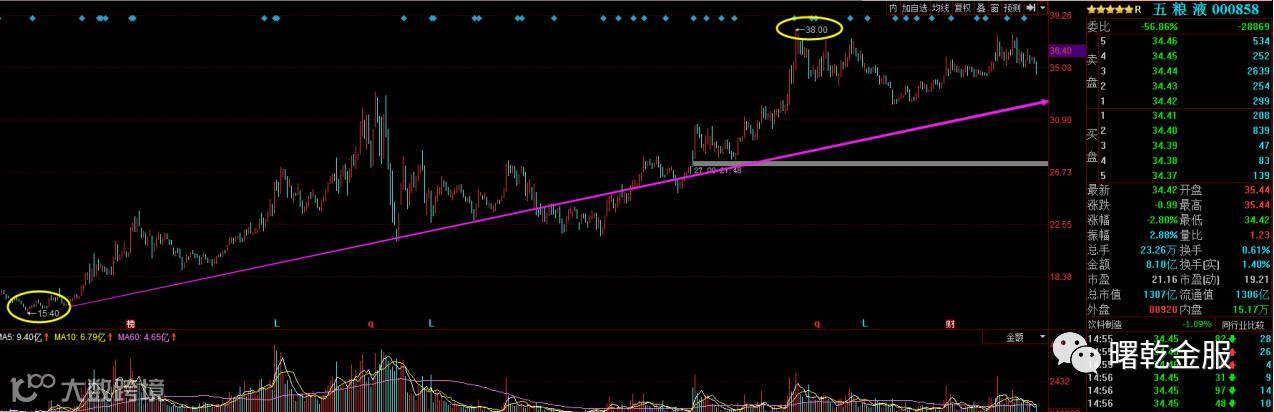Click the 39.26 price axis label
This screenshot has height=412, width=1274.
click(1061, 16)
